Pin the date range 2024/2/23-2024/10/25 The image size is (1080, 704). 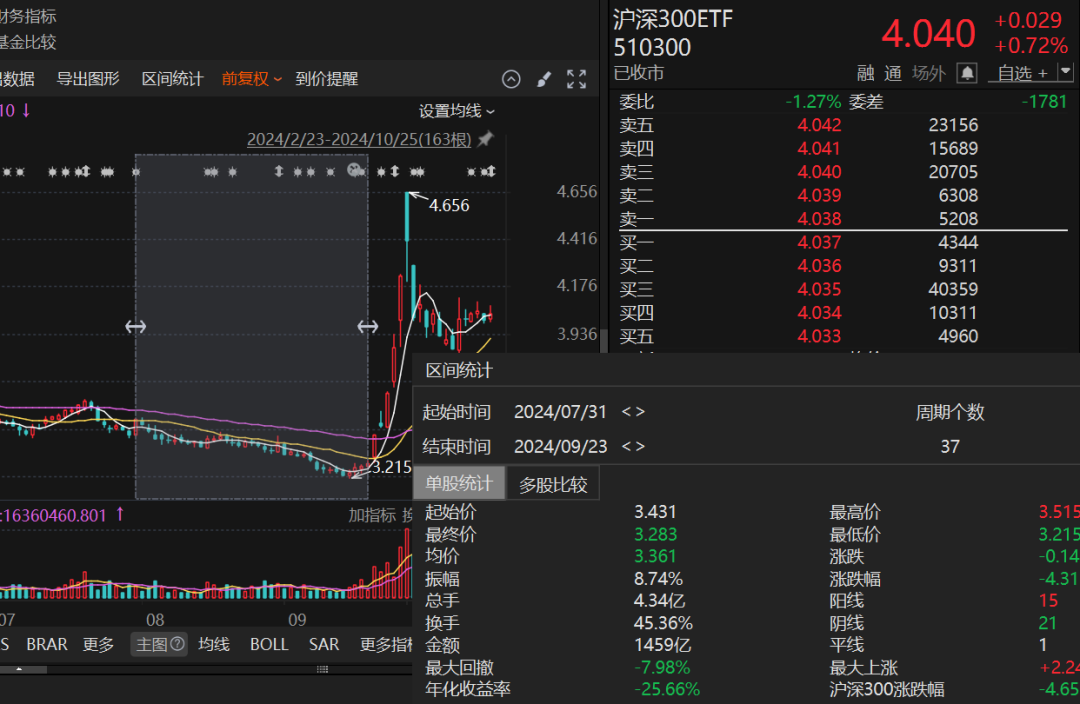[486, 138]
